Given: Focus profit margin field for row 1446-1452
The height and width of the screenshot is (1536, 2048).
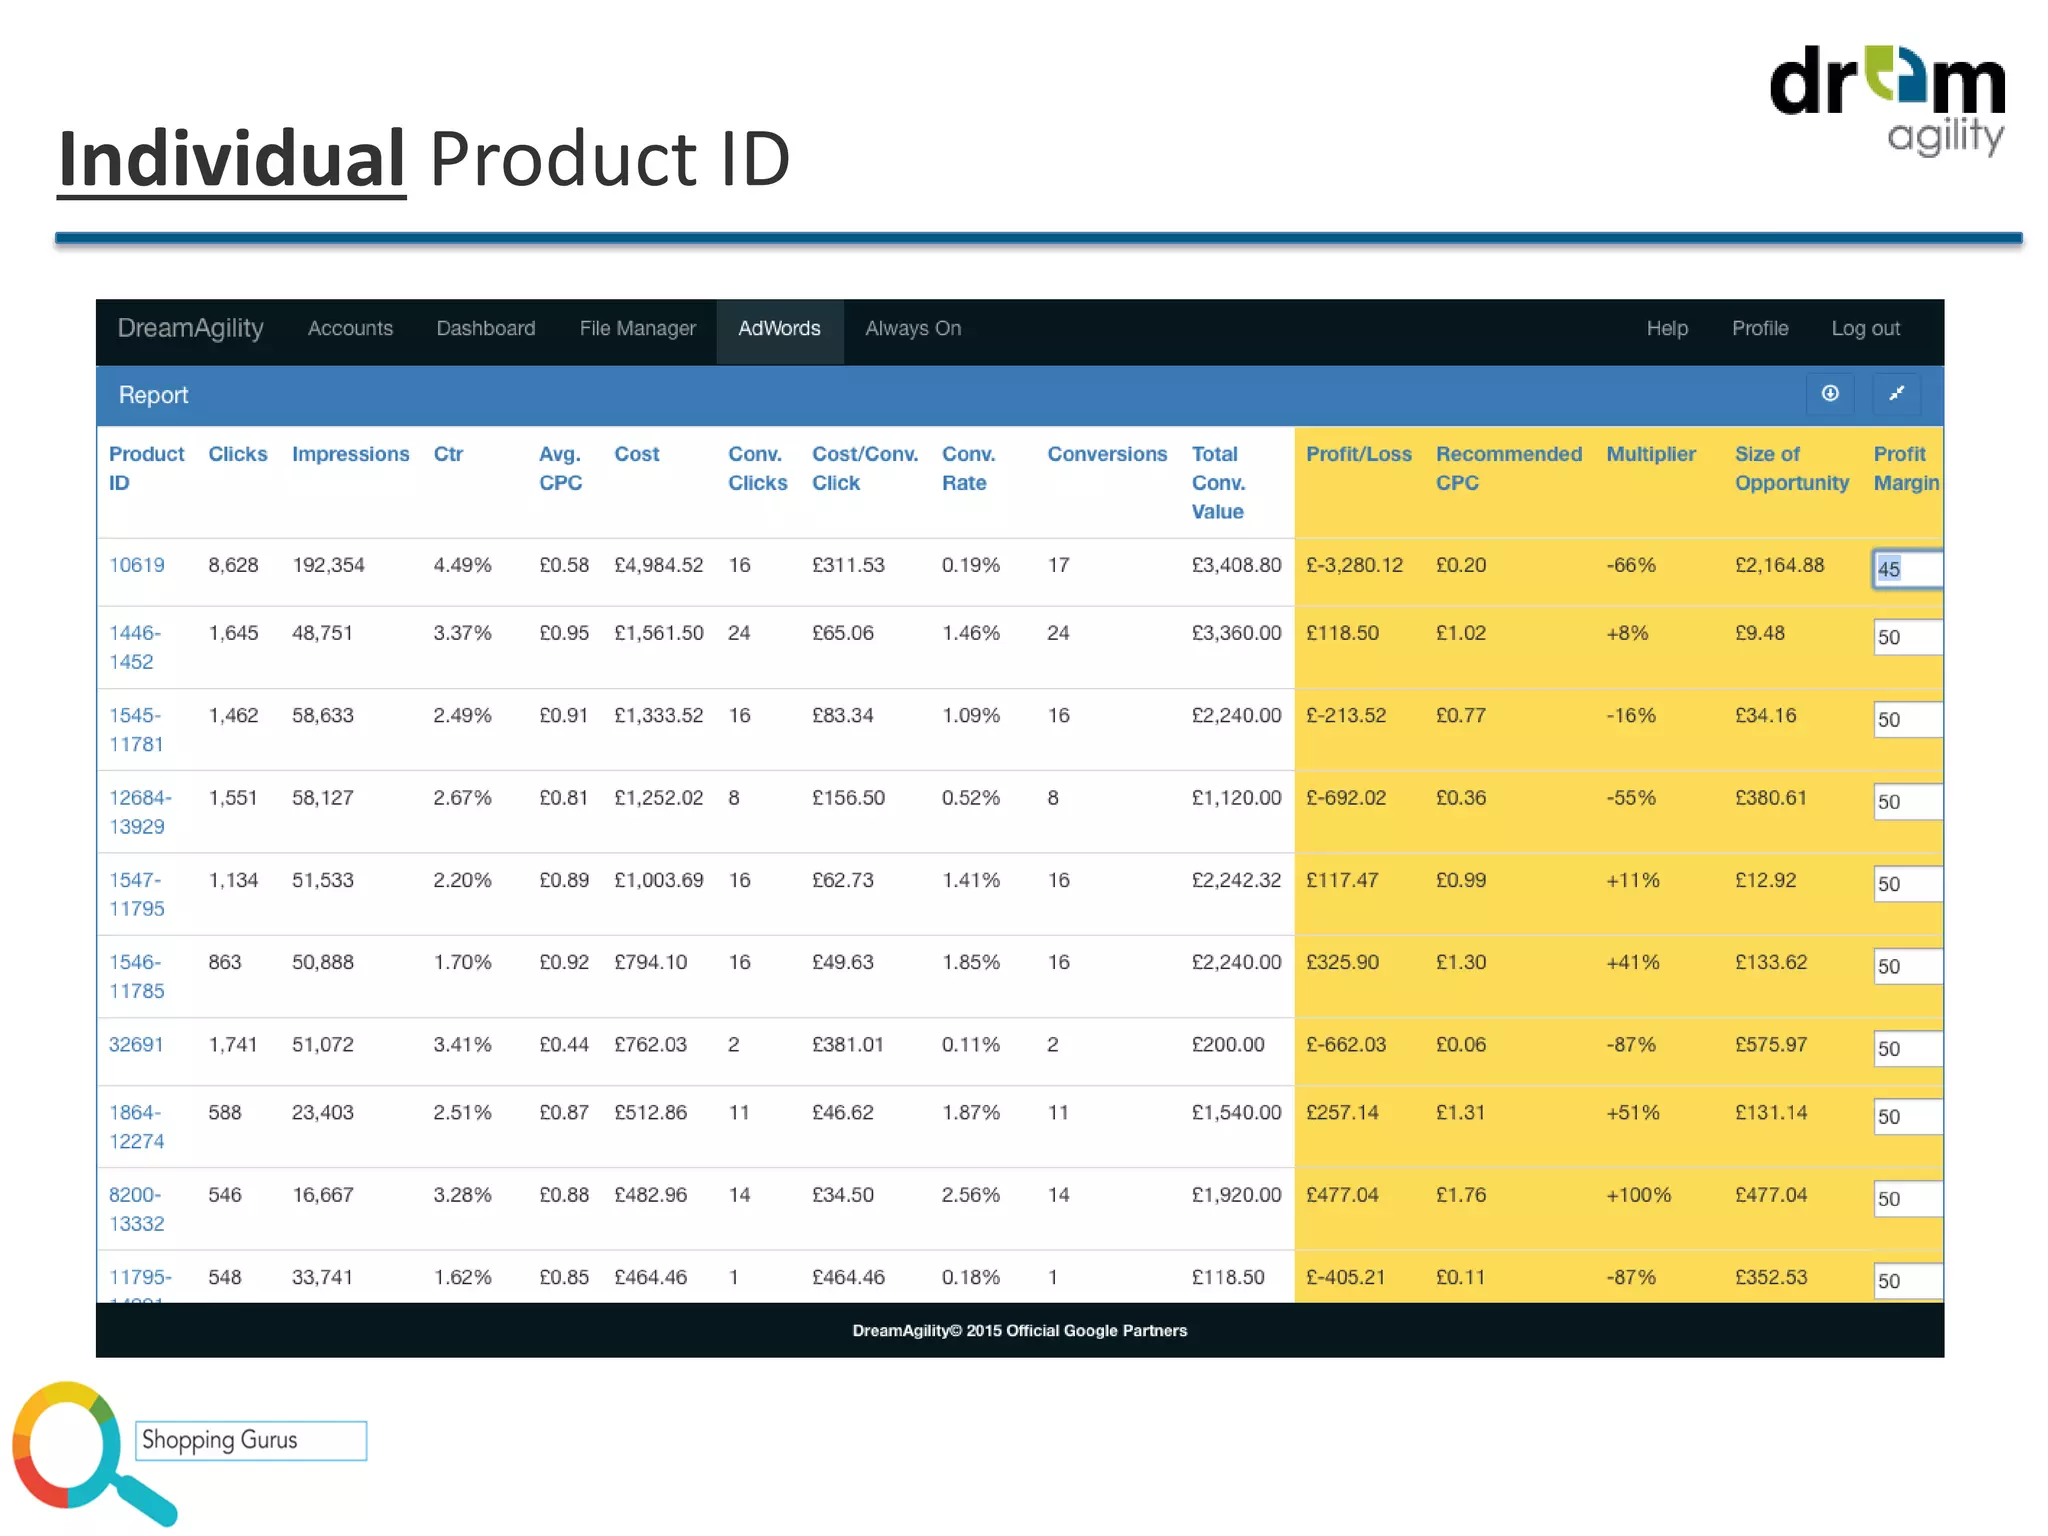Looking at the screenshot, I should (x=1908, y=637).
